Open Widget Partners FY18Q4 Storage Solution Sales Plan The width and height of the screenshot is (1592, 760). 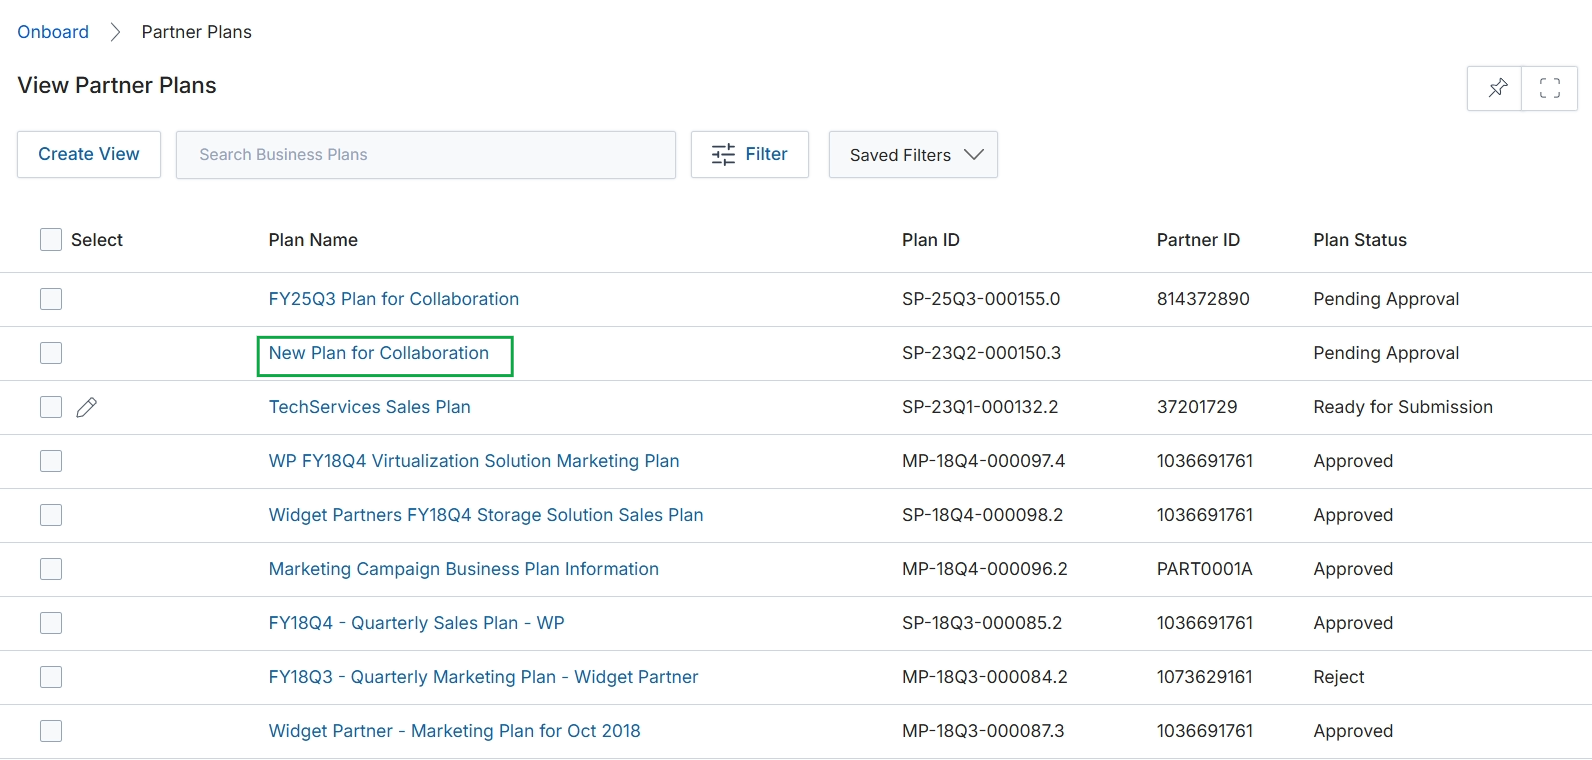pos(486,515)
